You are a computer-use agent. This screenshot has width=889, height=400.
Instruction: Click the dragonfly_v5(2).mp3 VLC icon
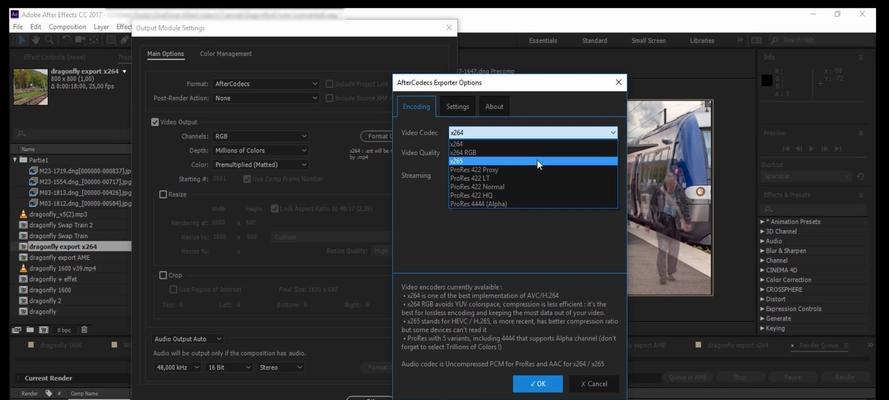pos(23,214)
